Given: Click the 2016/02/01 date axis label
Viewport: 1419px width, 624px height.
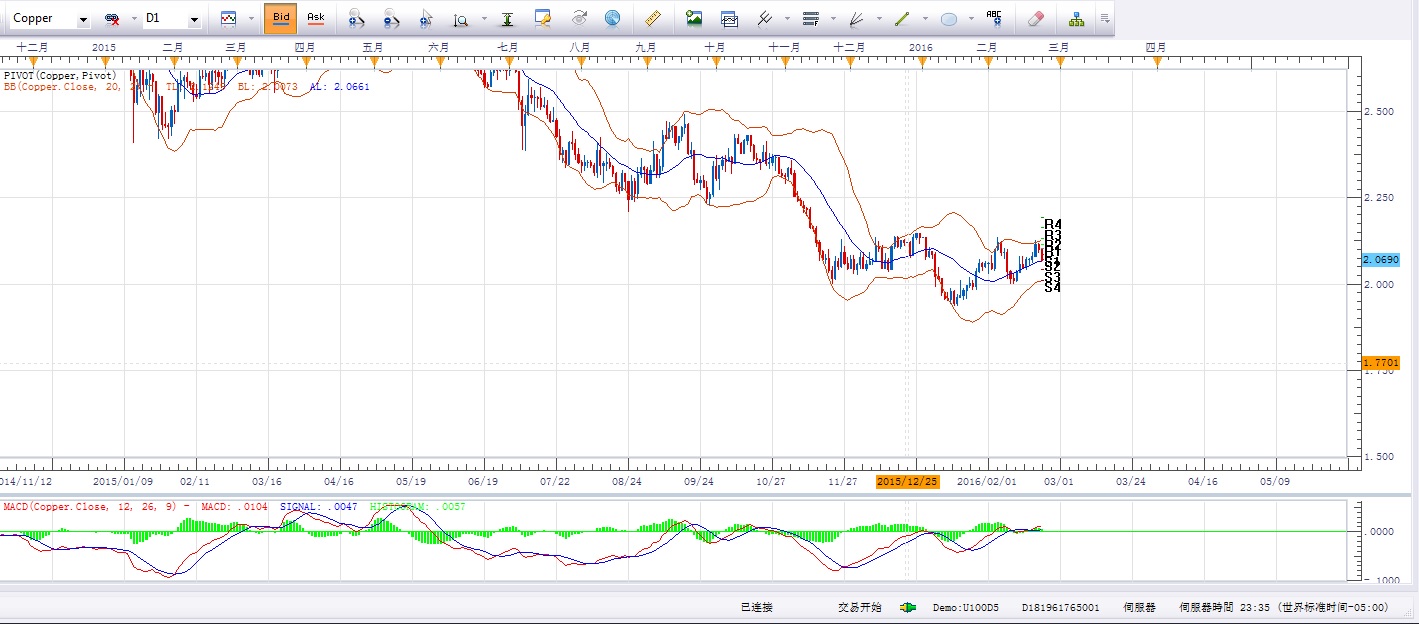Looking at the screenshot, I should click(986, 482).
